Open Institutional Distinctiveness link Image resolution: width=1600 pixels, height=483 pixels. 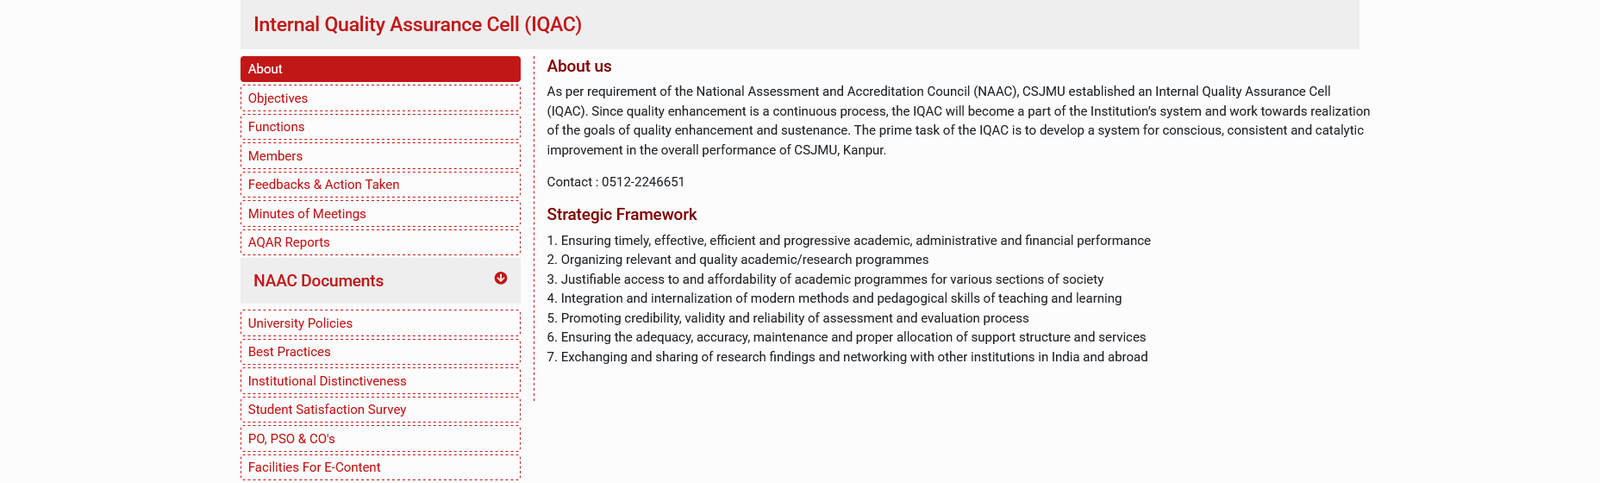click(x=327, y=381)
